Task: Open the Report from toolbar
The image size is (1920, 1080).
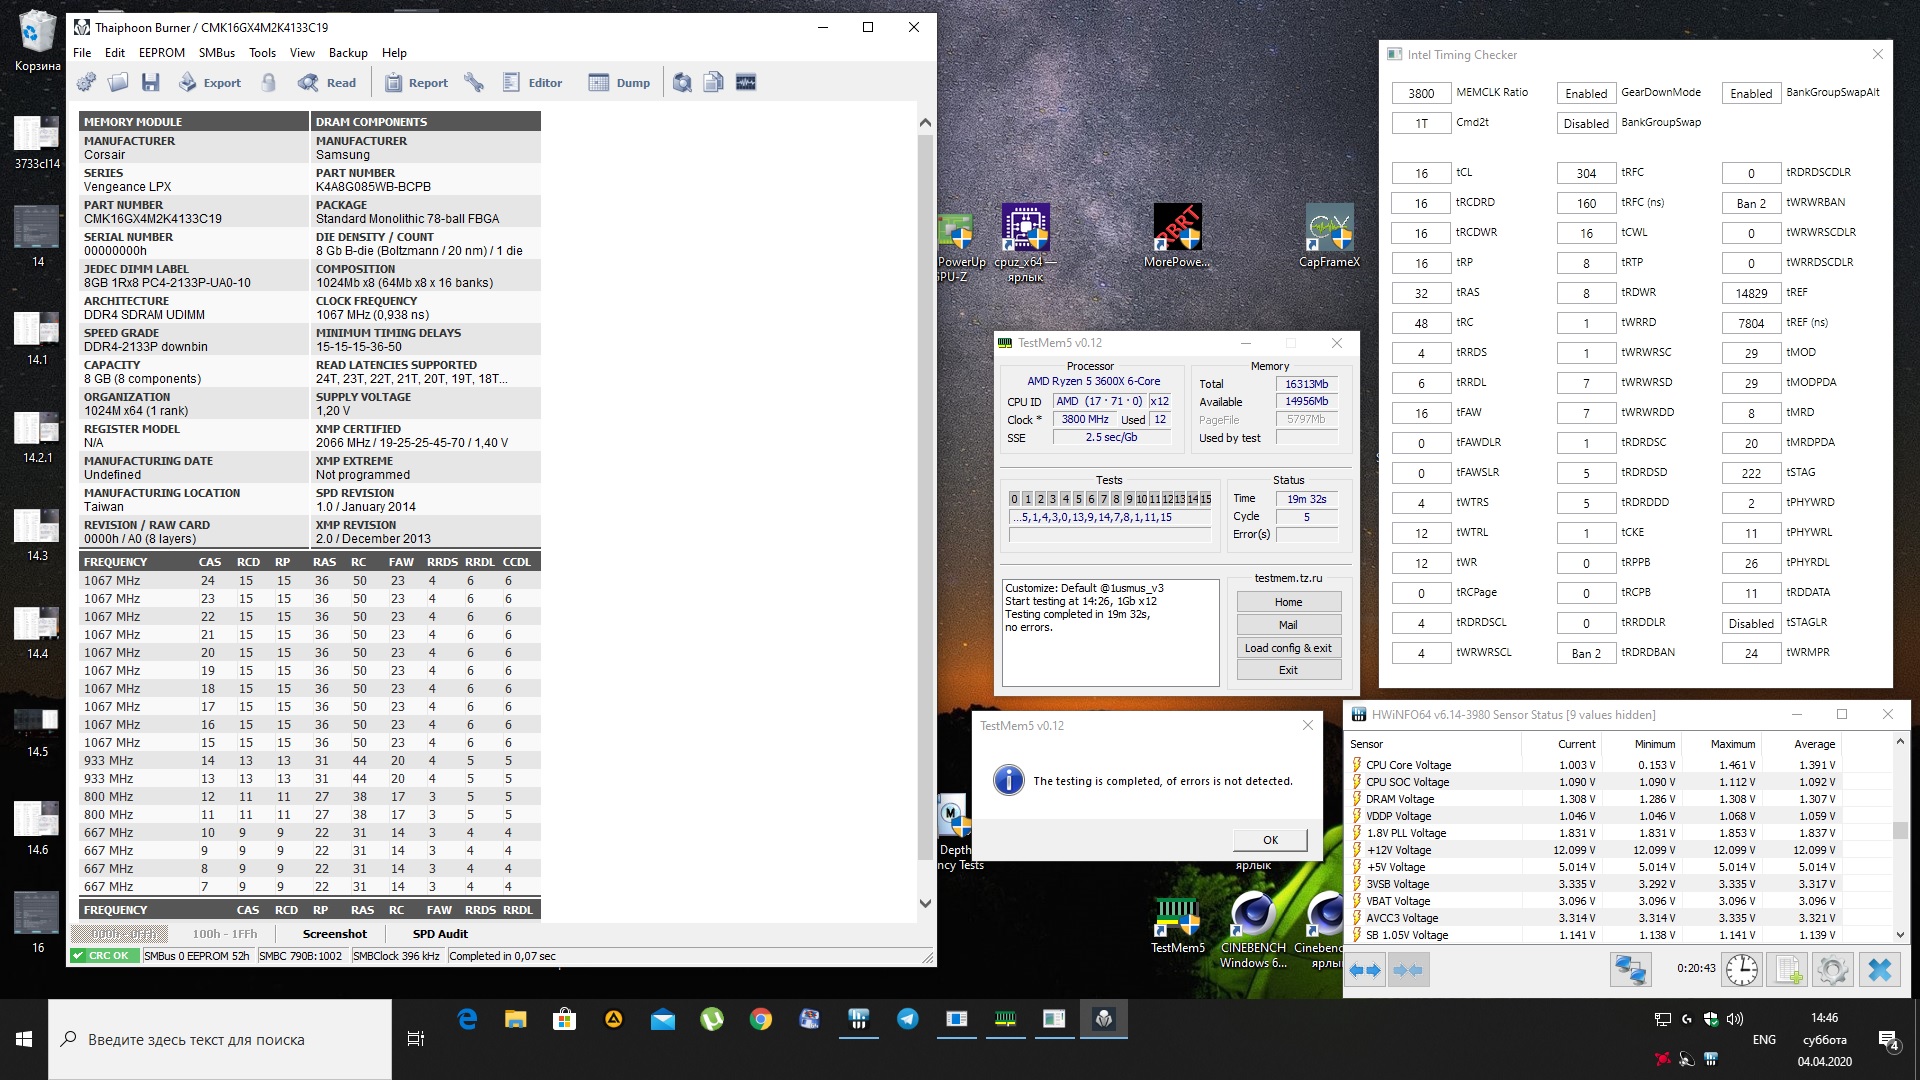Action: [x=417, y=83]
